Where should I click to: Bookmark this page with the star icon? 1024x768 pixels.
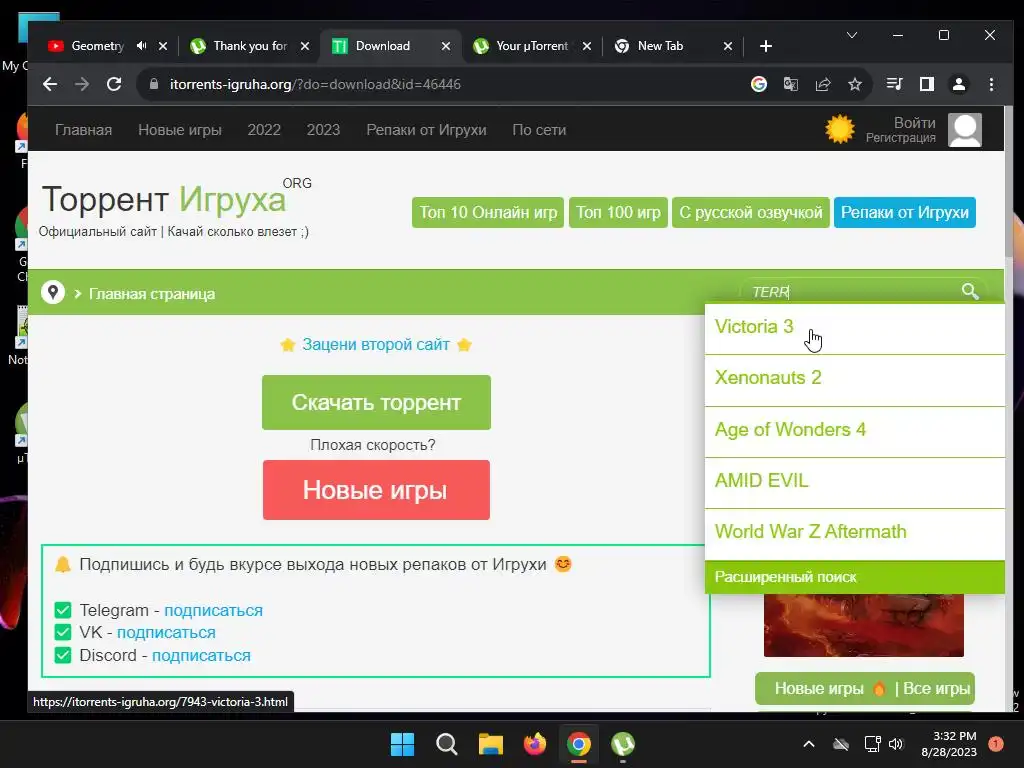click(855, 84)
